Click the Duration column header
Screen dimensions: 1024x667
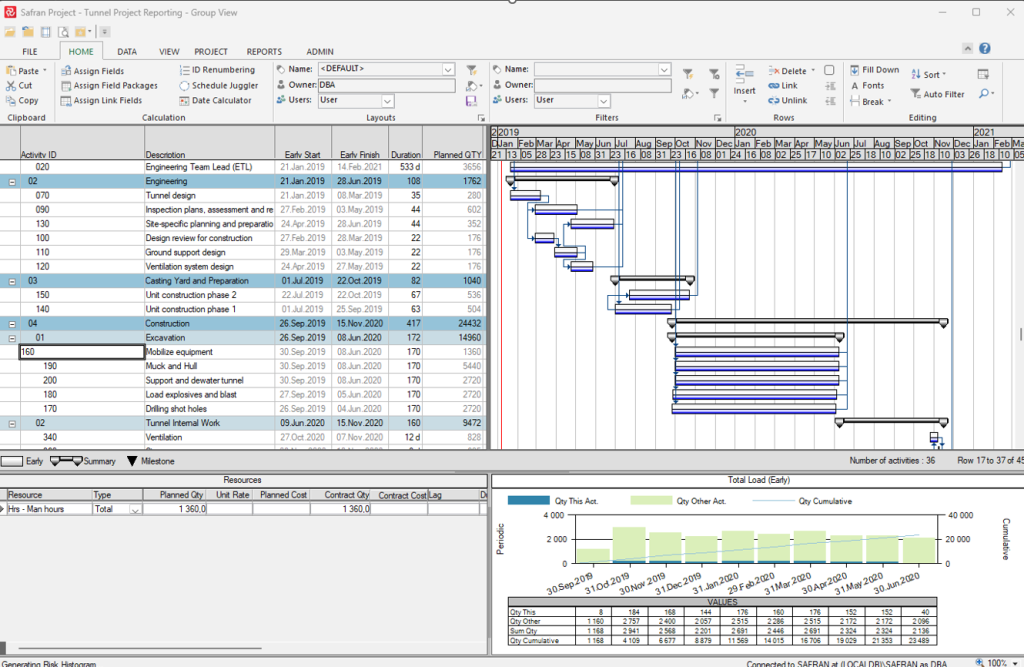[x=406, y=143]
